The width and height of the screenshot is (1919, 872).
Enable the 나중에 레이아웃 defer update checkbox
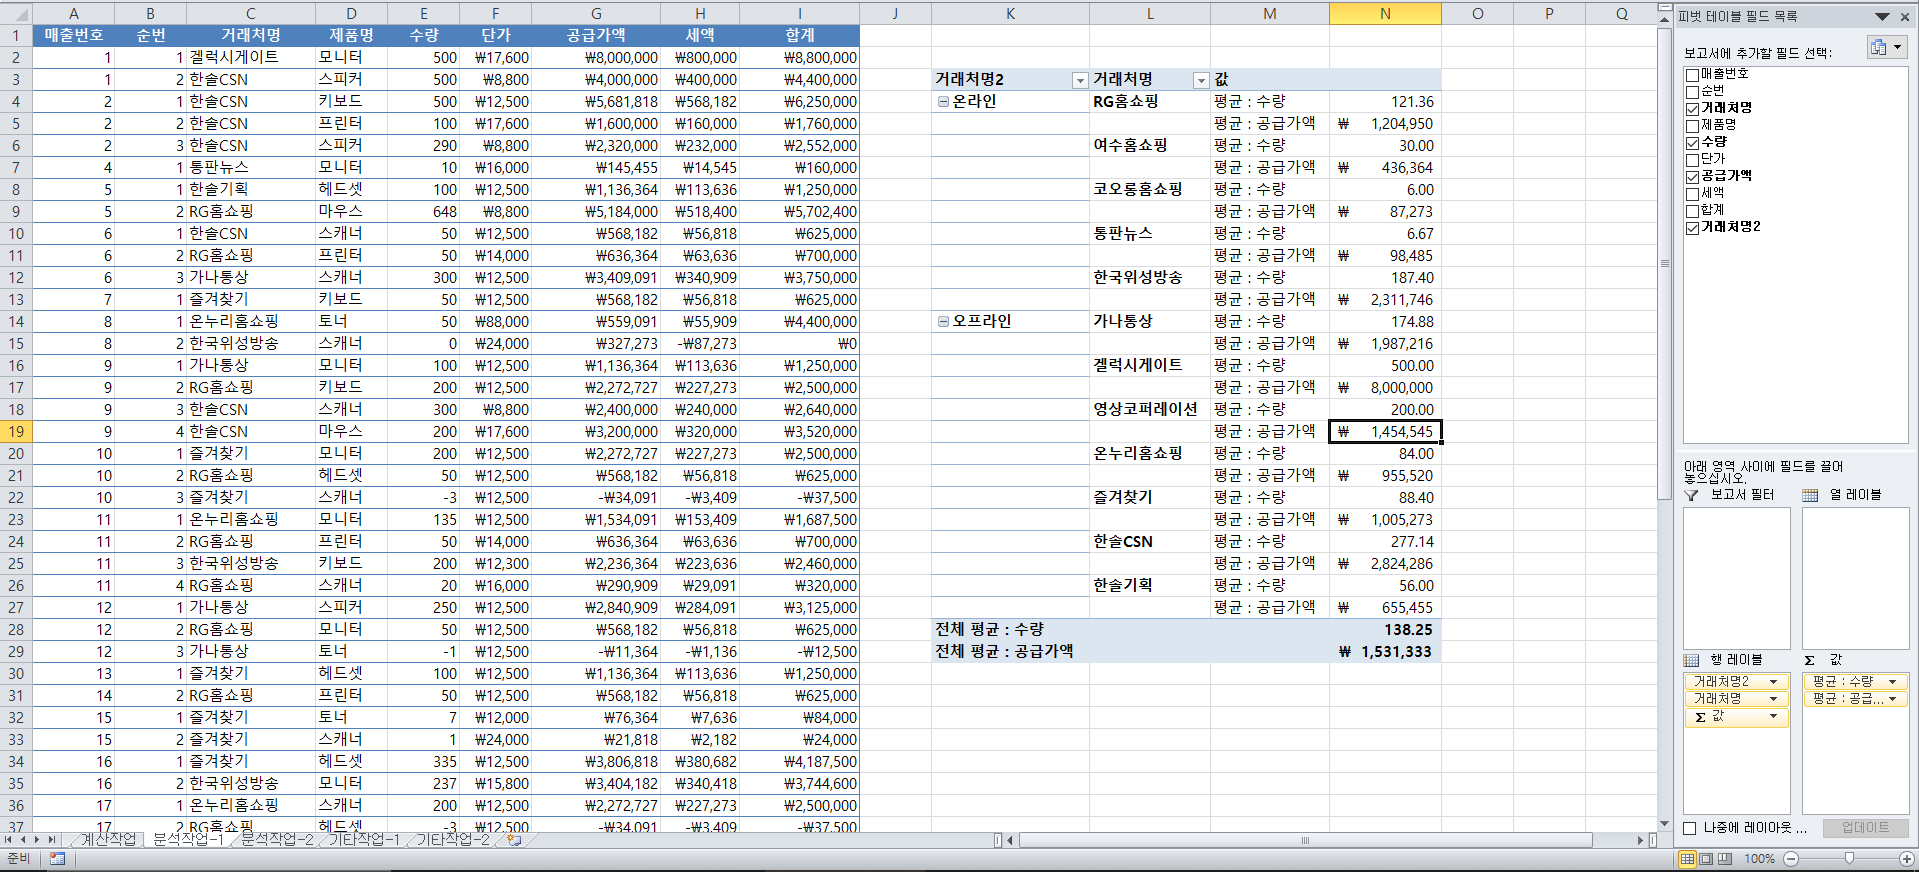1690,828
